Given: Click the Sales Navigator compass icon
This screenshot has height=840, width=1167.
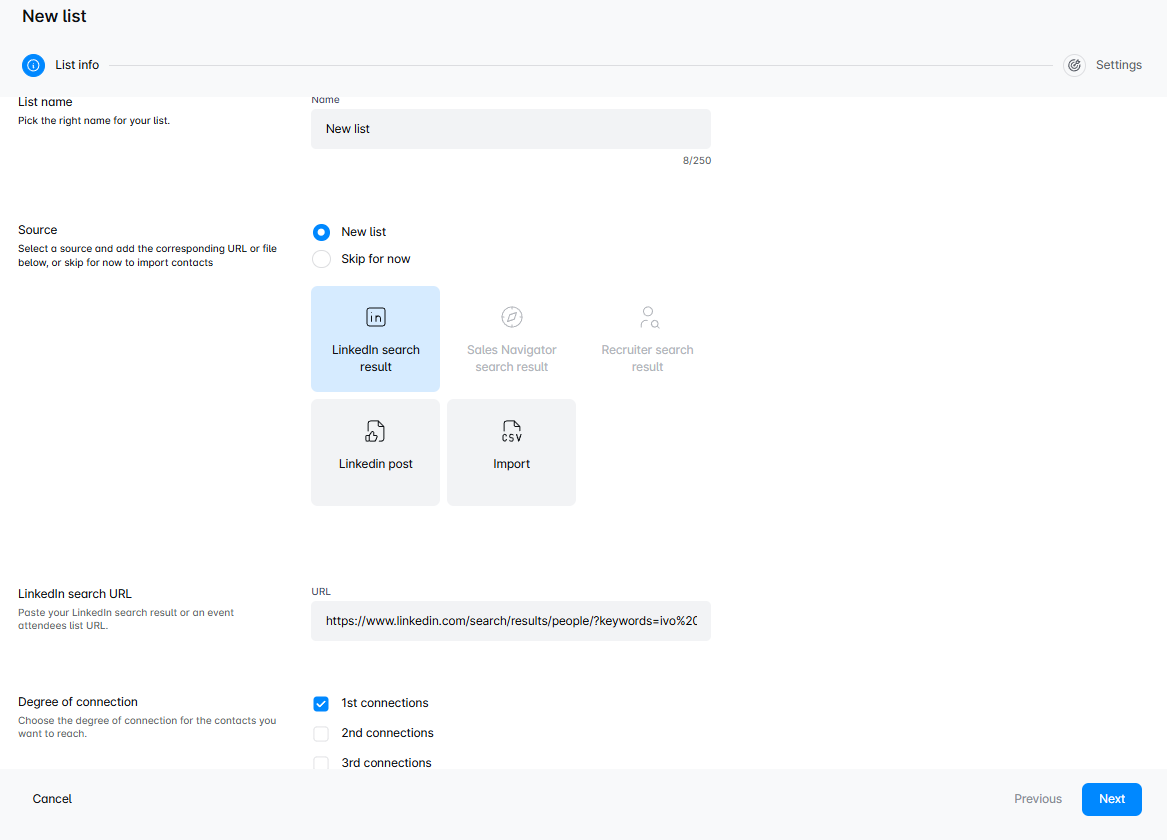Looking at the screenshot, I should click(x=512, y=317).
